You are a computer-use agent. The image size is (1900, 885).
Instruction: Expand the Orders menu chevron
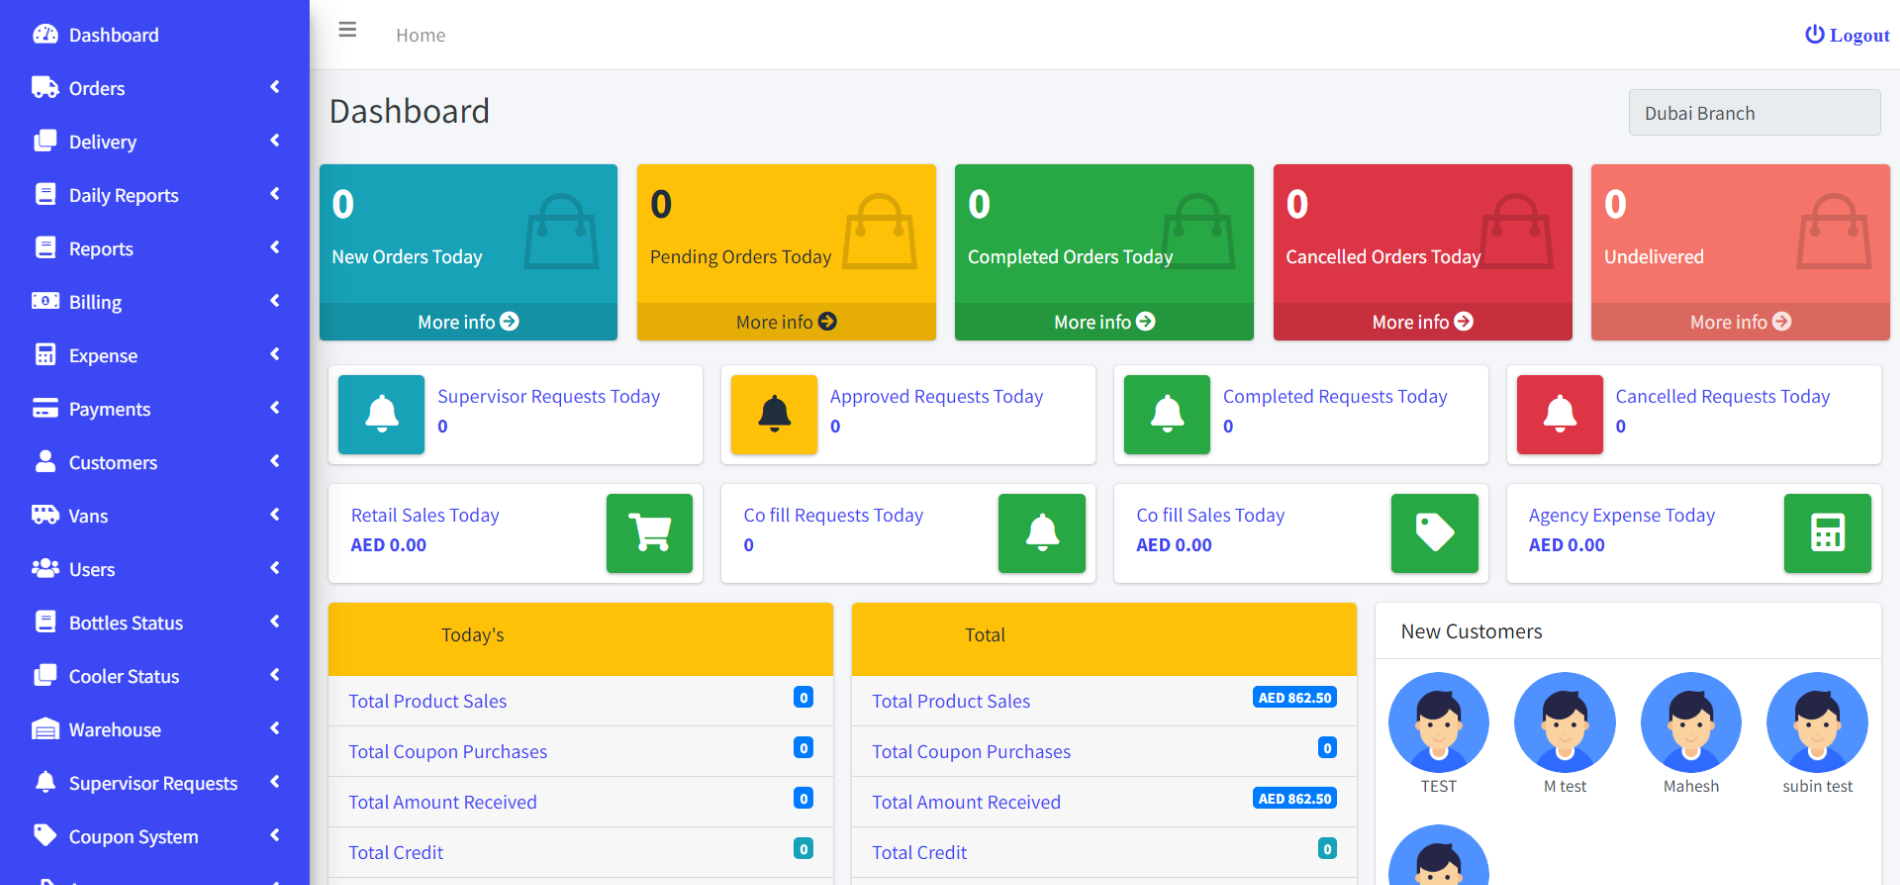coord(275,87)
